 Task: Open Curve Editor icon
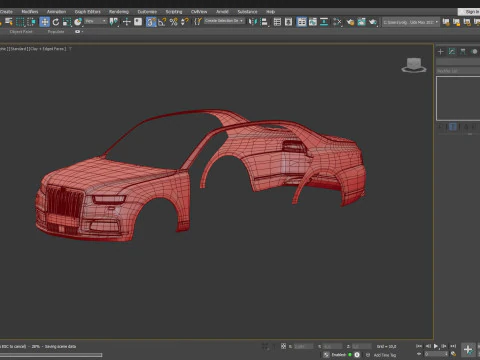coord(313,22)
